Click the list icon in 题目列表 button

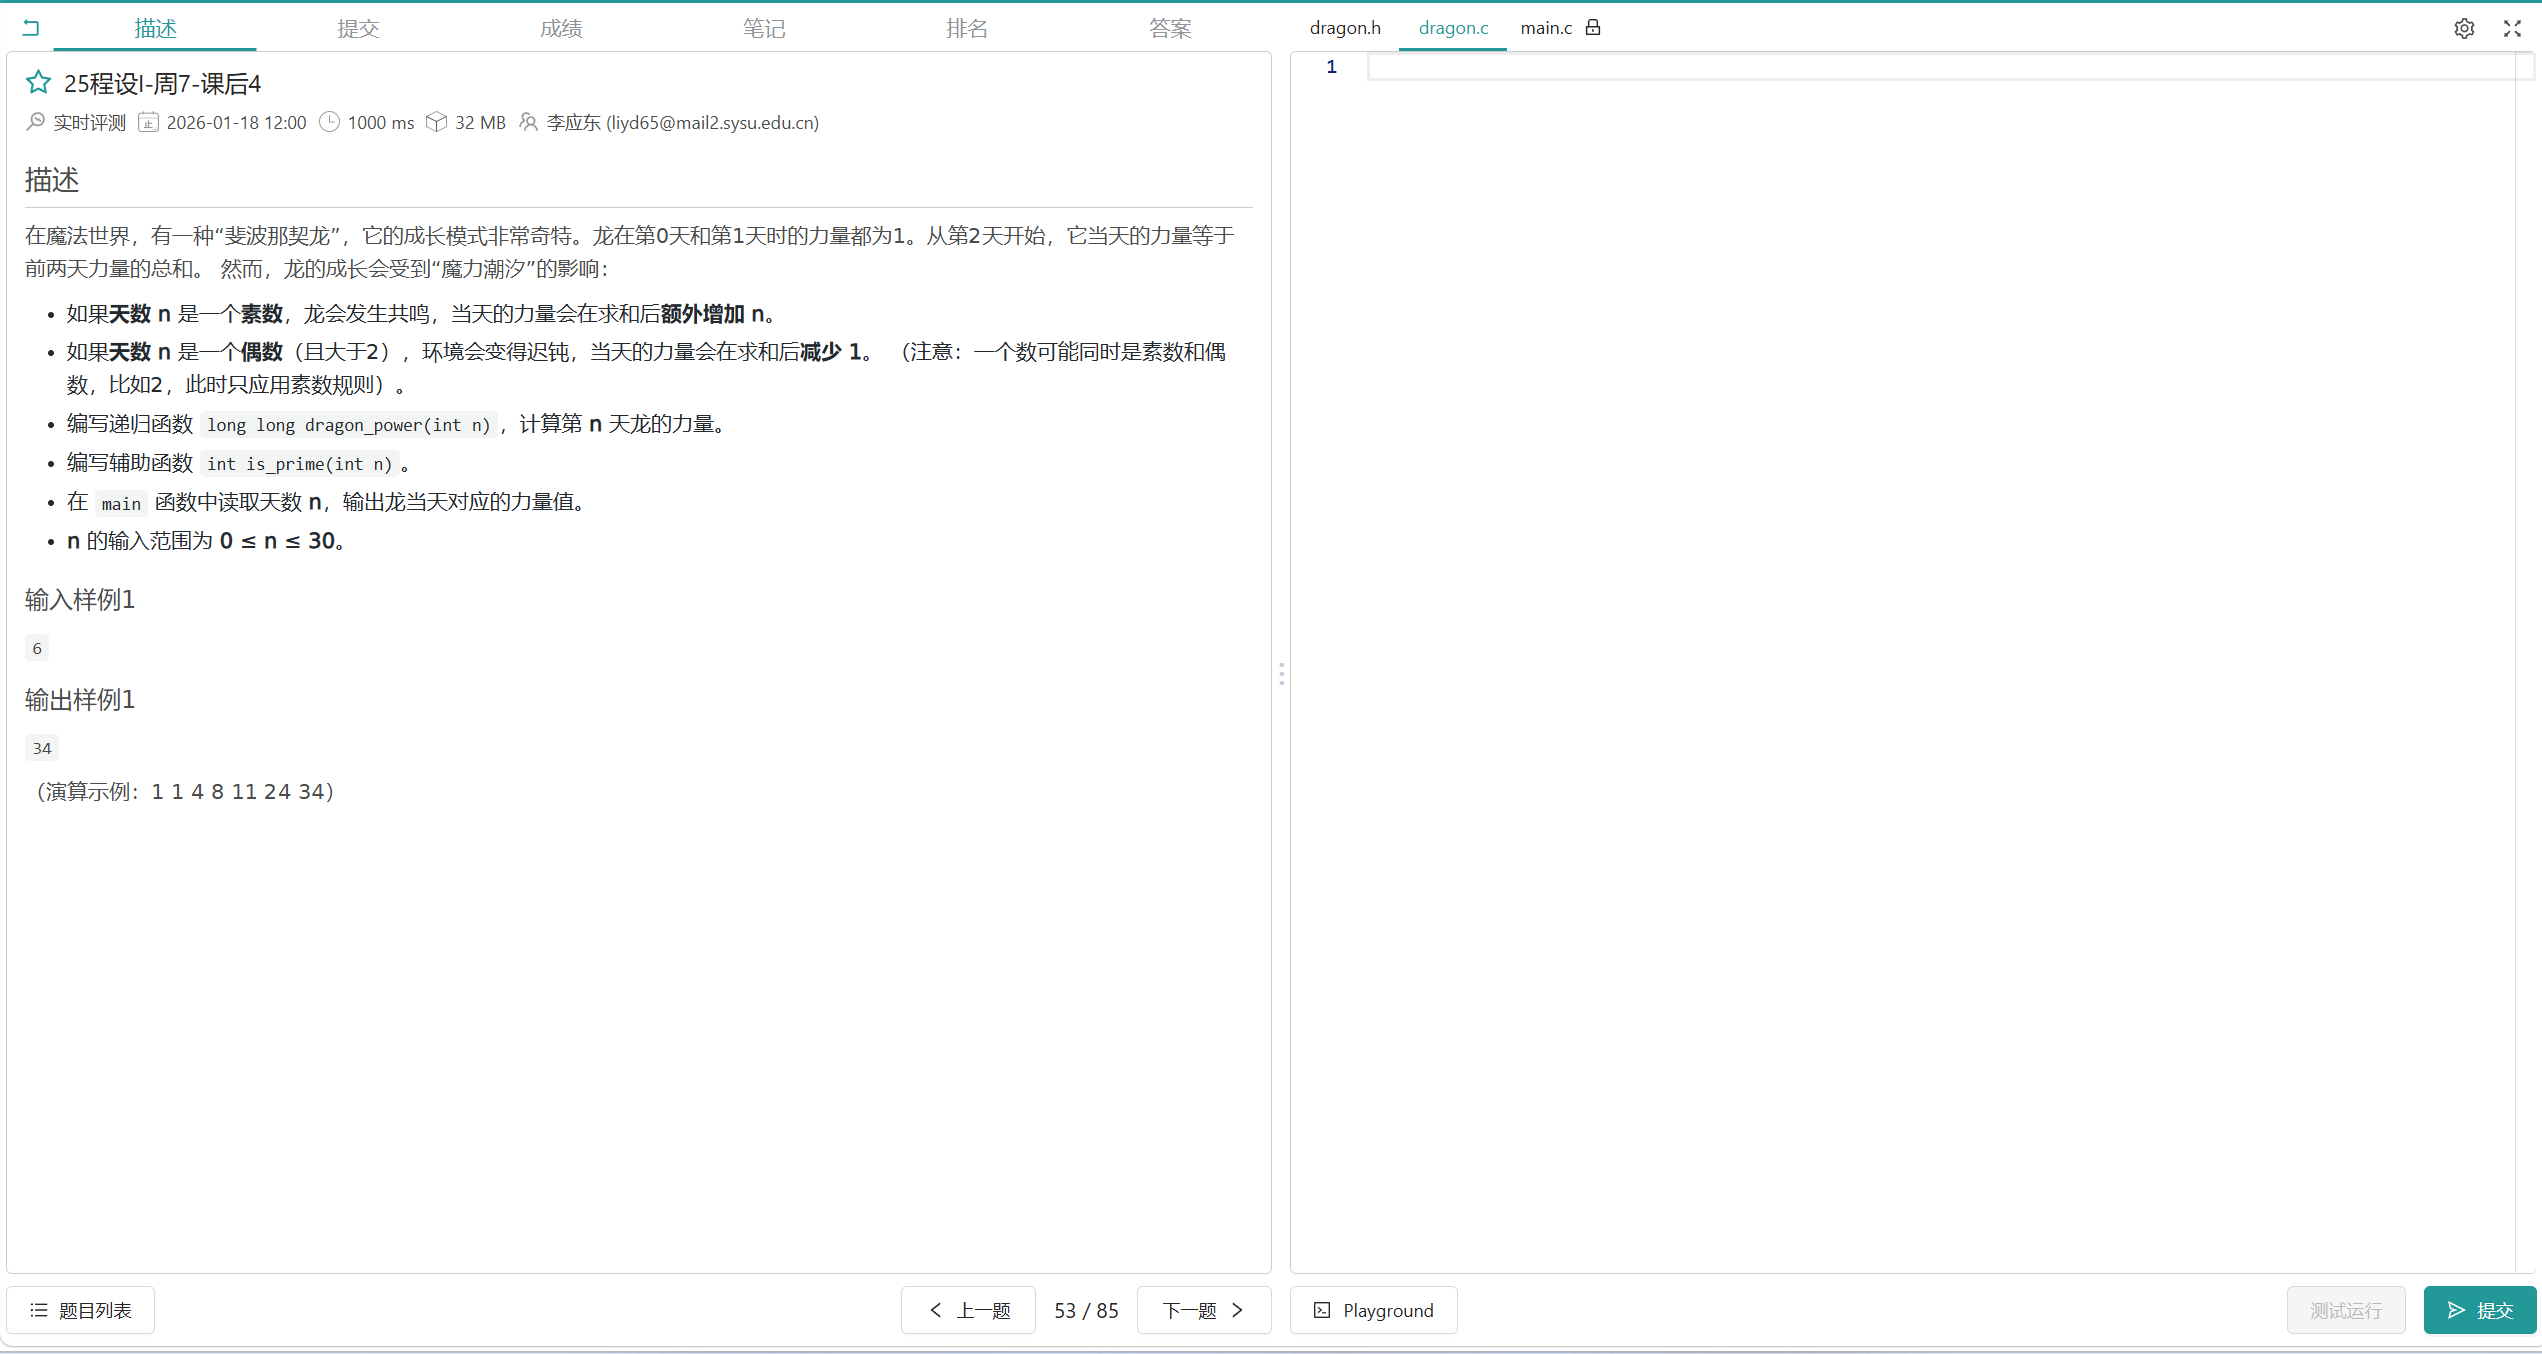click(x=40, y=1309)
